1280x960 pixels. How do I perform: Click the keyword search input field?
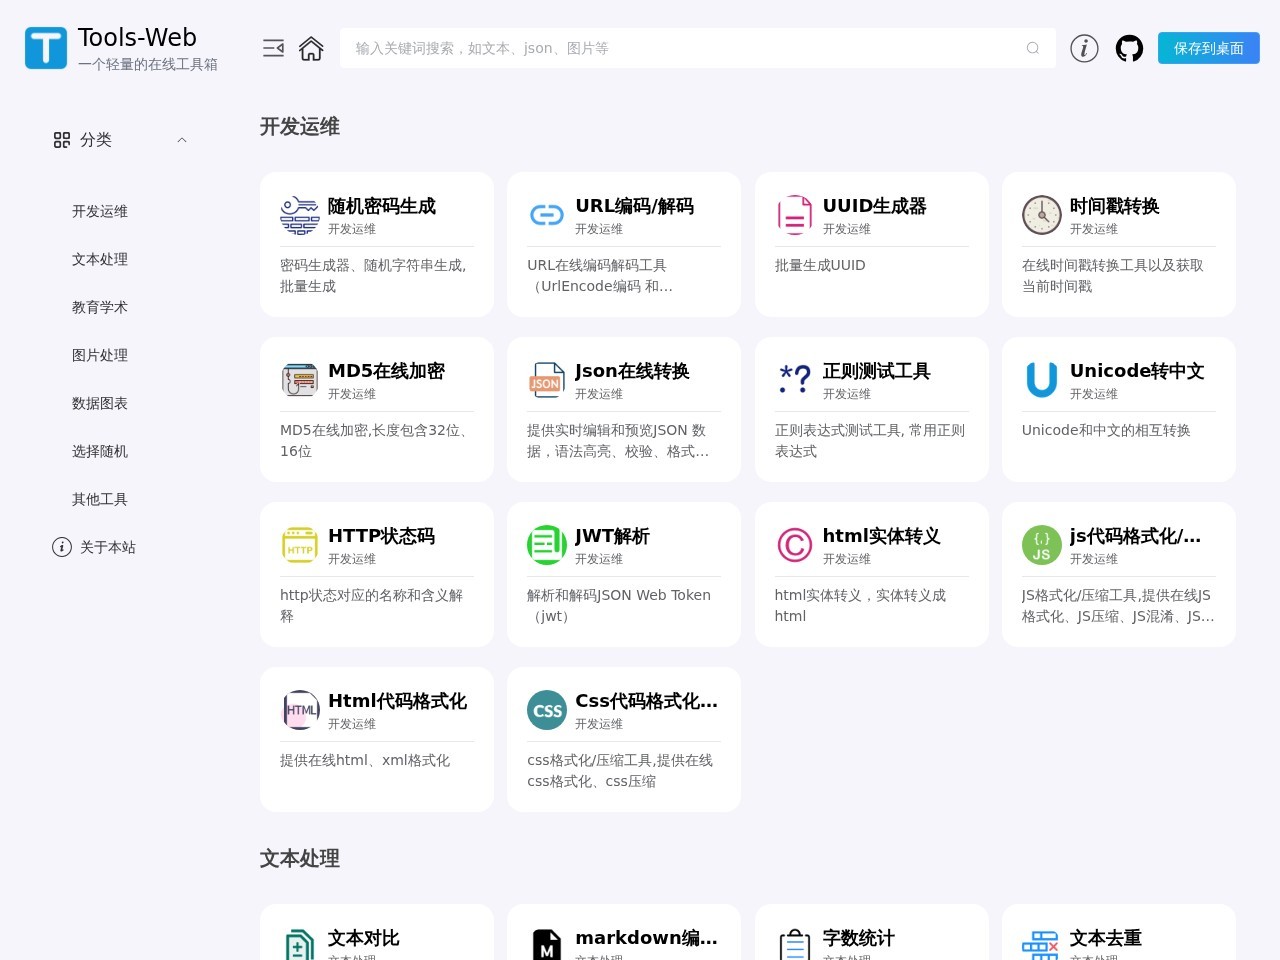[680, 48]
